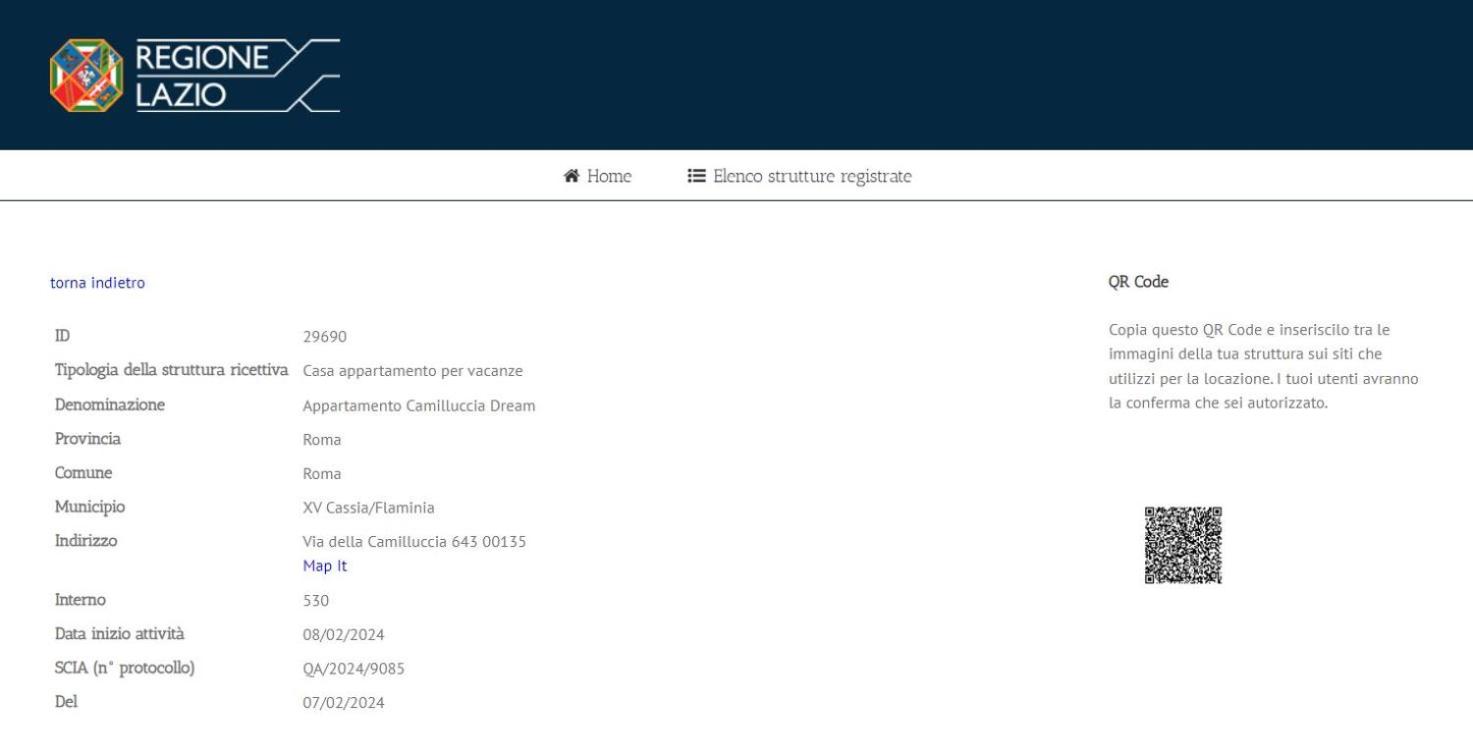Click the QR code image
The image size is (1473, 754).
(1183, 545)
